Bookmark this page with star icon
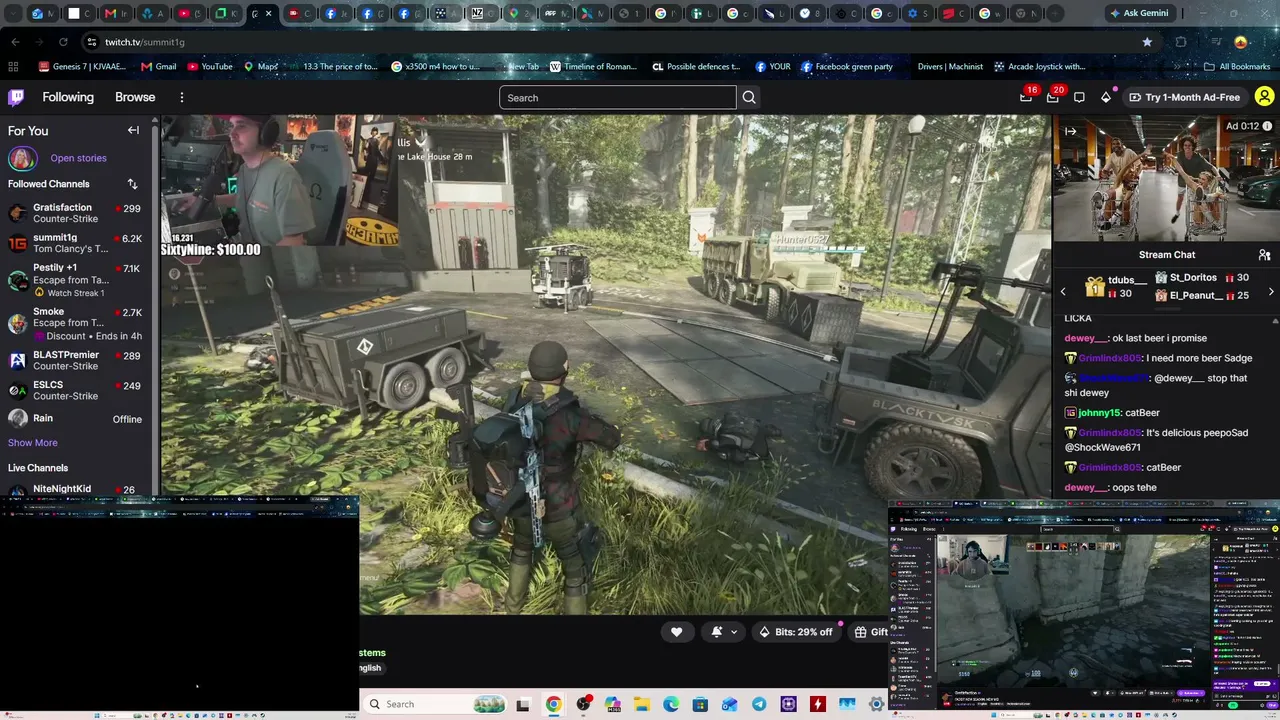 coord(1147,42)
